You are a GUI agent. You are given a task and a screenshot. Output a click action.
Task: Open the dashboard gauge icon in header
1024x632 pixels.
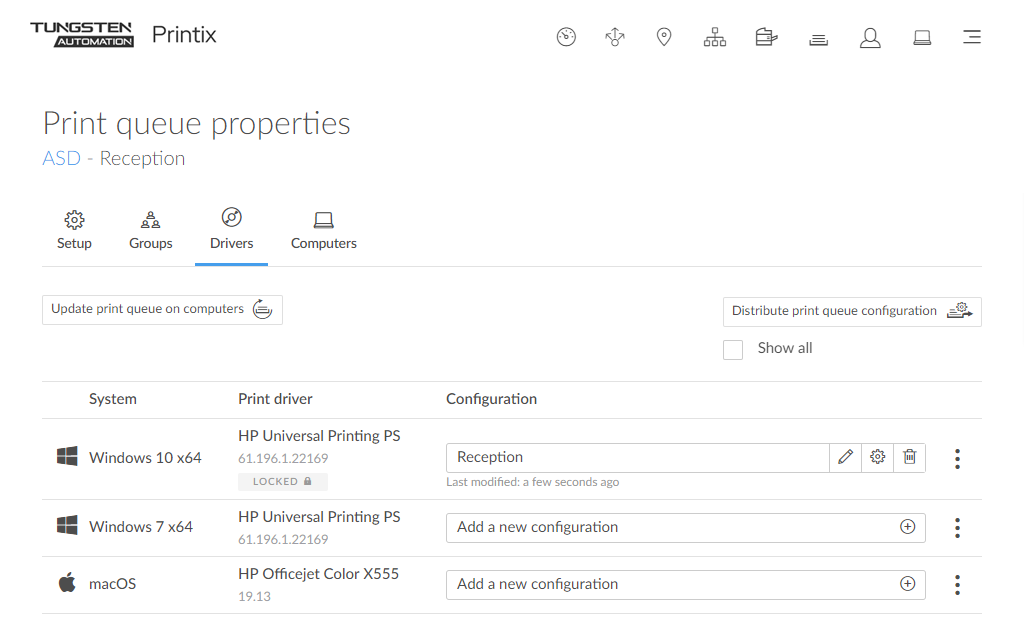(566, 37)
